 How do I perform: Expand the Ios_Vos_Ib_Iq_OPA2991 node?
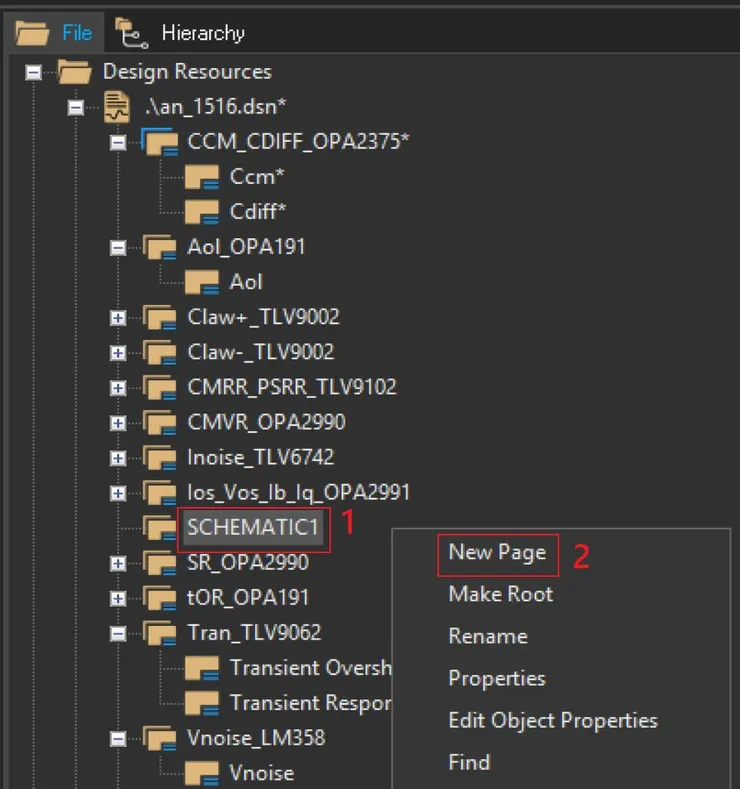pos(118,493)
